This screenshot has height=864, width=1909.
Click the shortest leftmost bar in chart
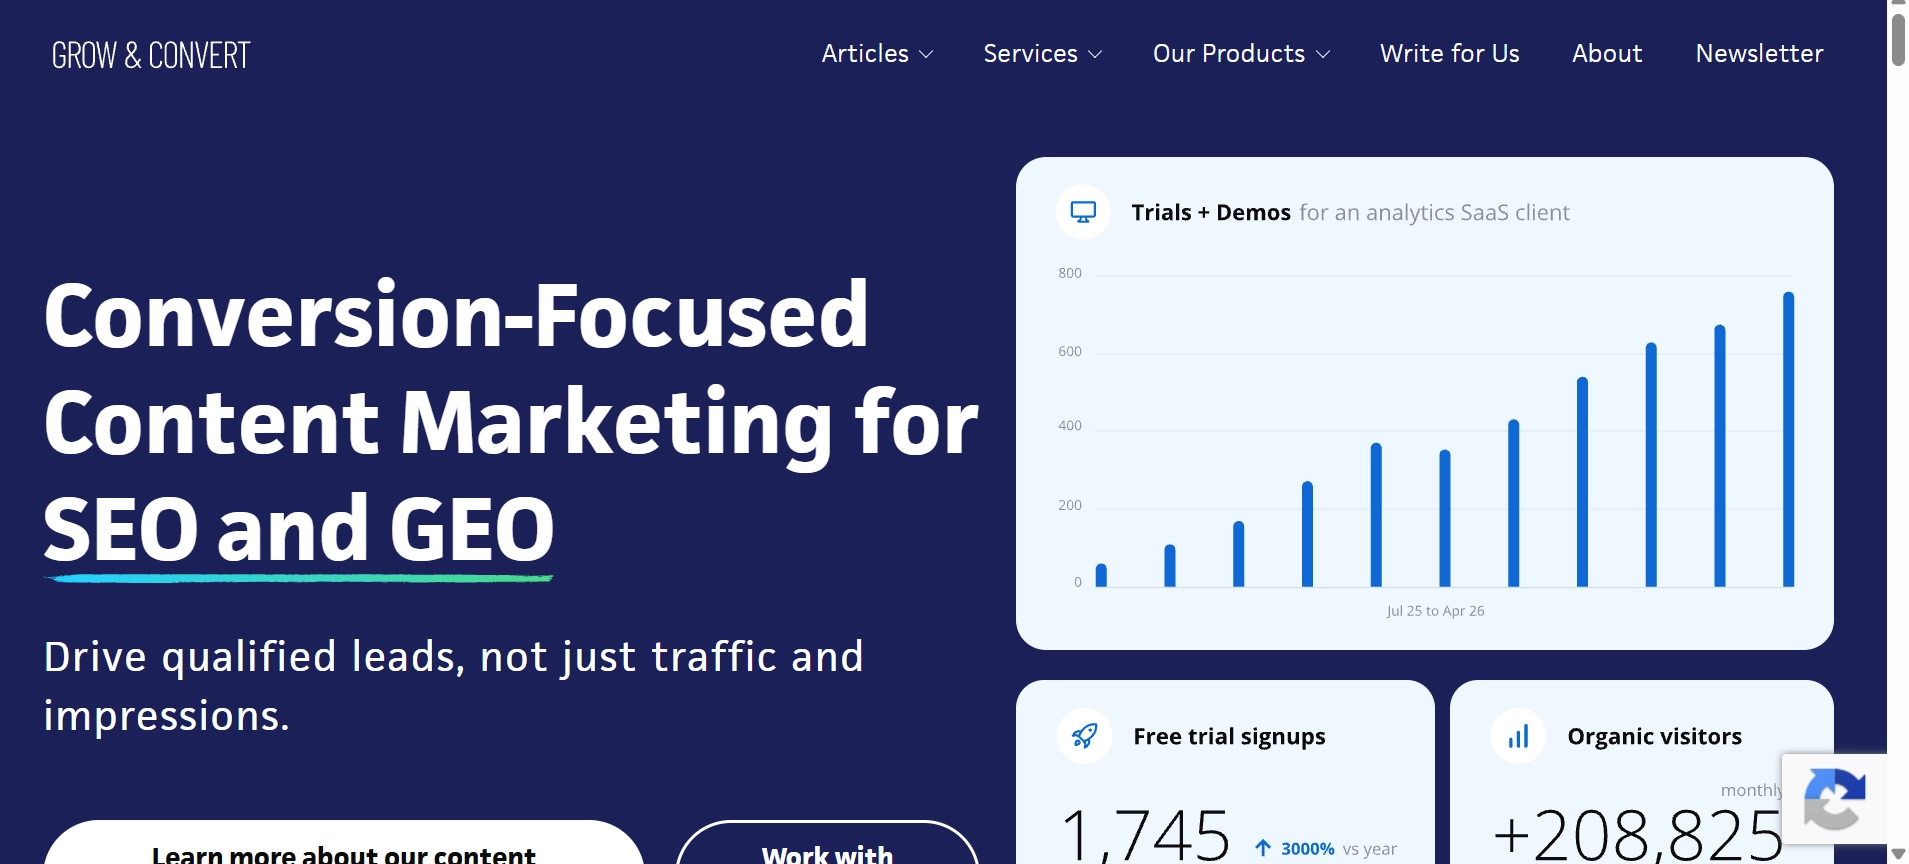click(1101, 575)
